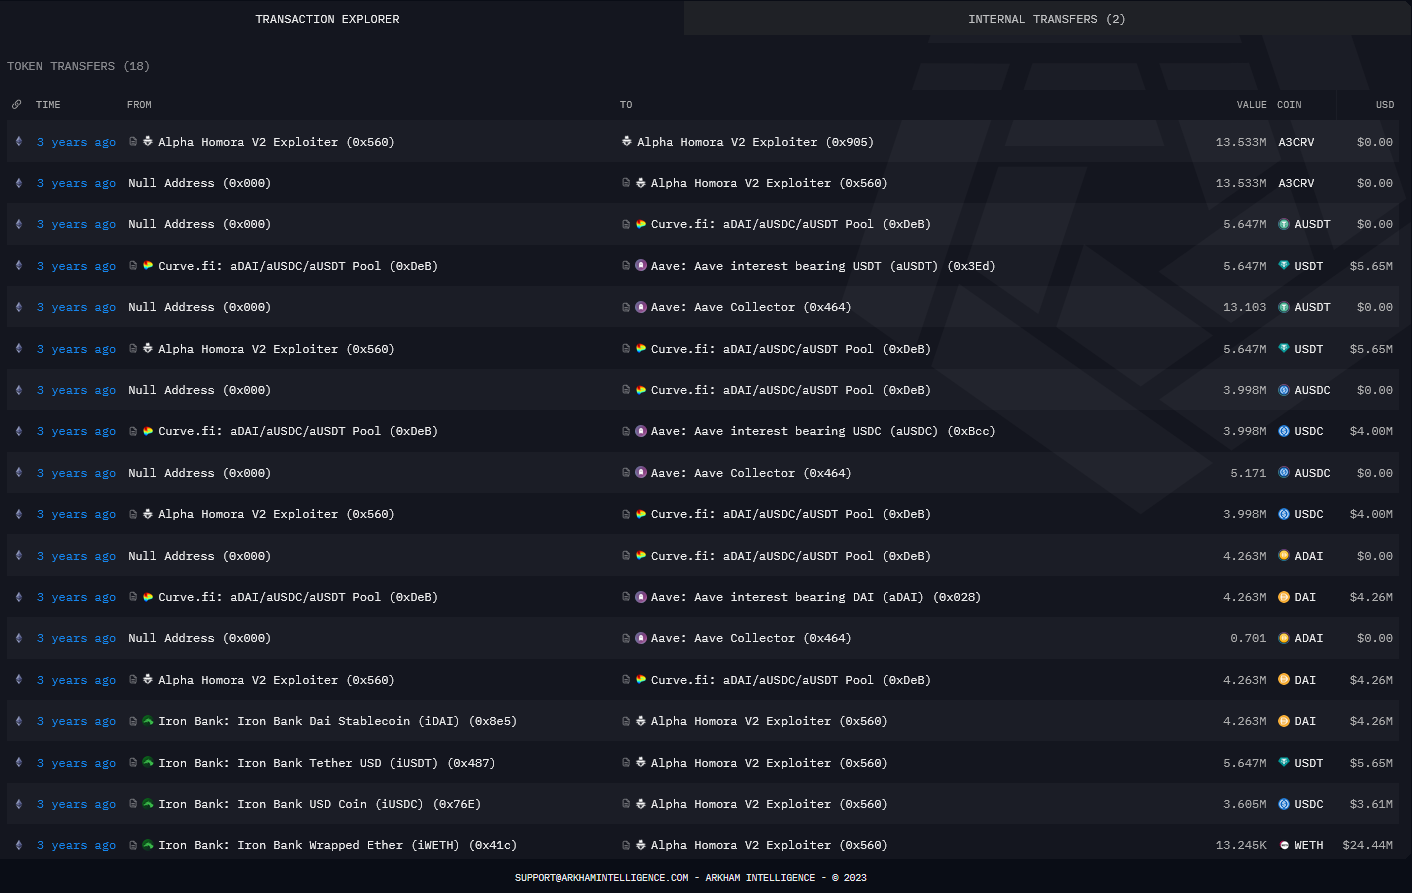Click the TIME column header
The image size is (1412, 893).
click(x=48, y=105)
